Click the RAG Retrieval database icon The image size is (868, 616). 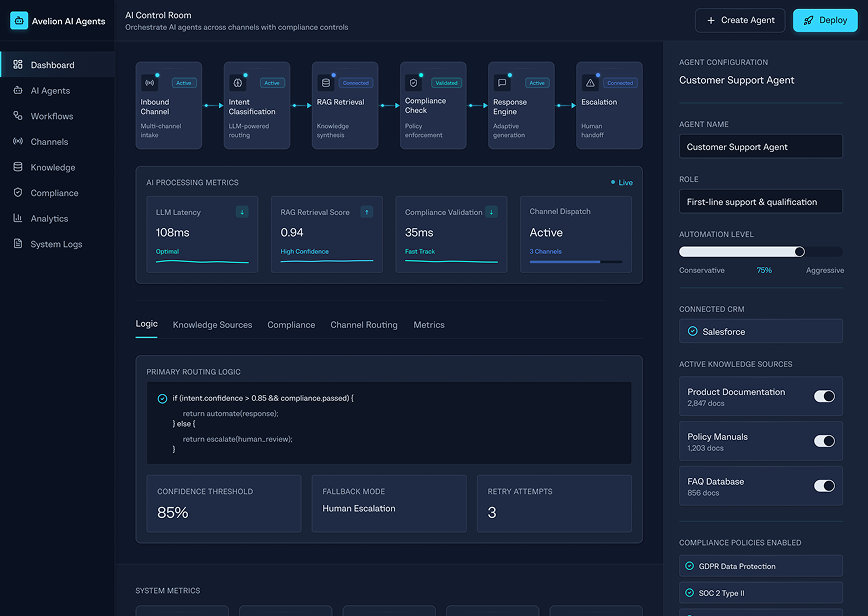tap(326, 83)
